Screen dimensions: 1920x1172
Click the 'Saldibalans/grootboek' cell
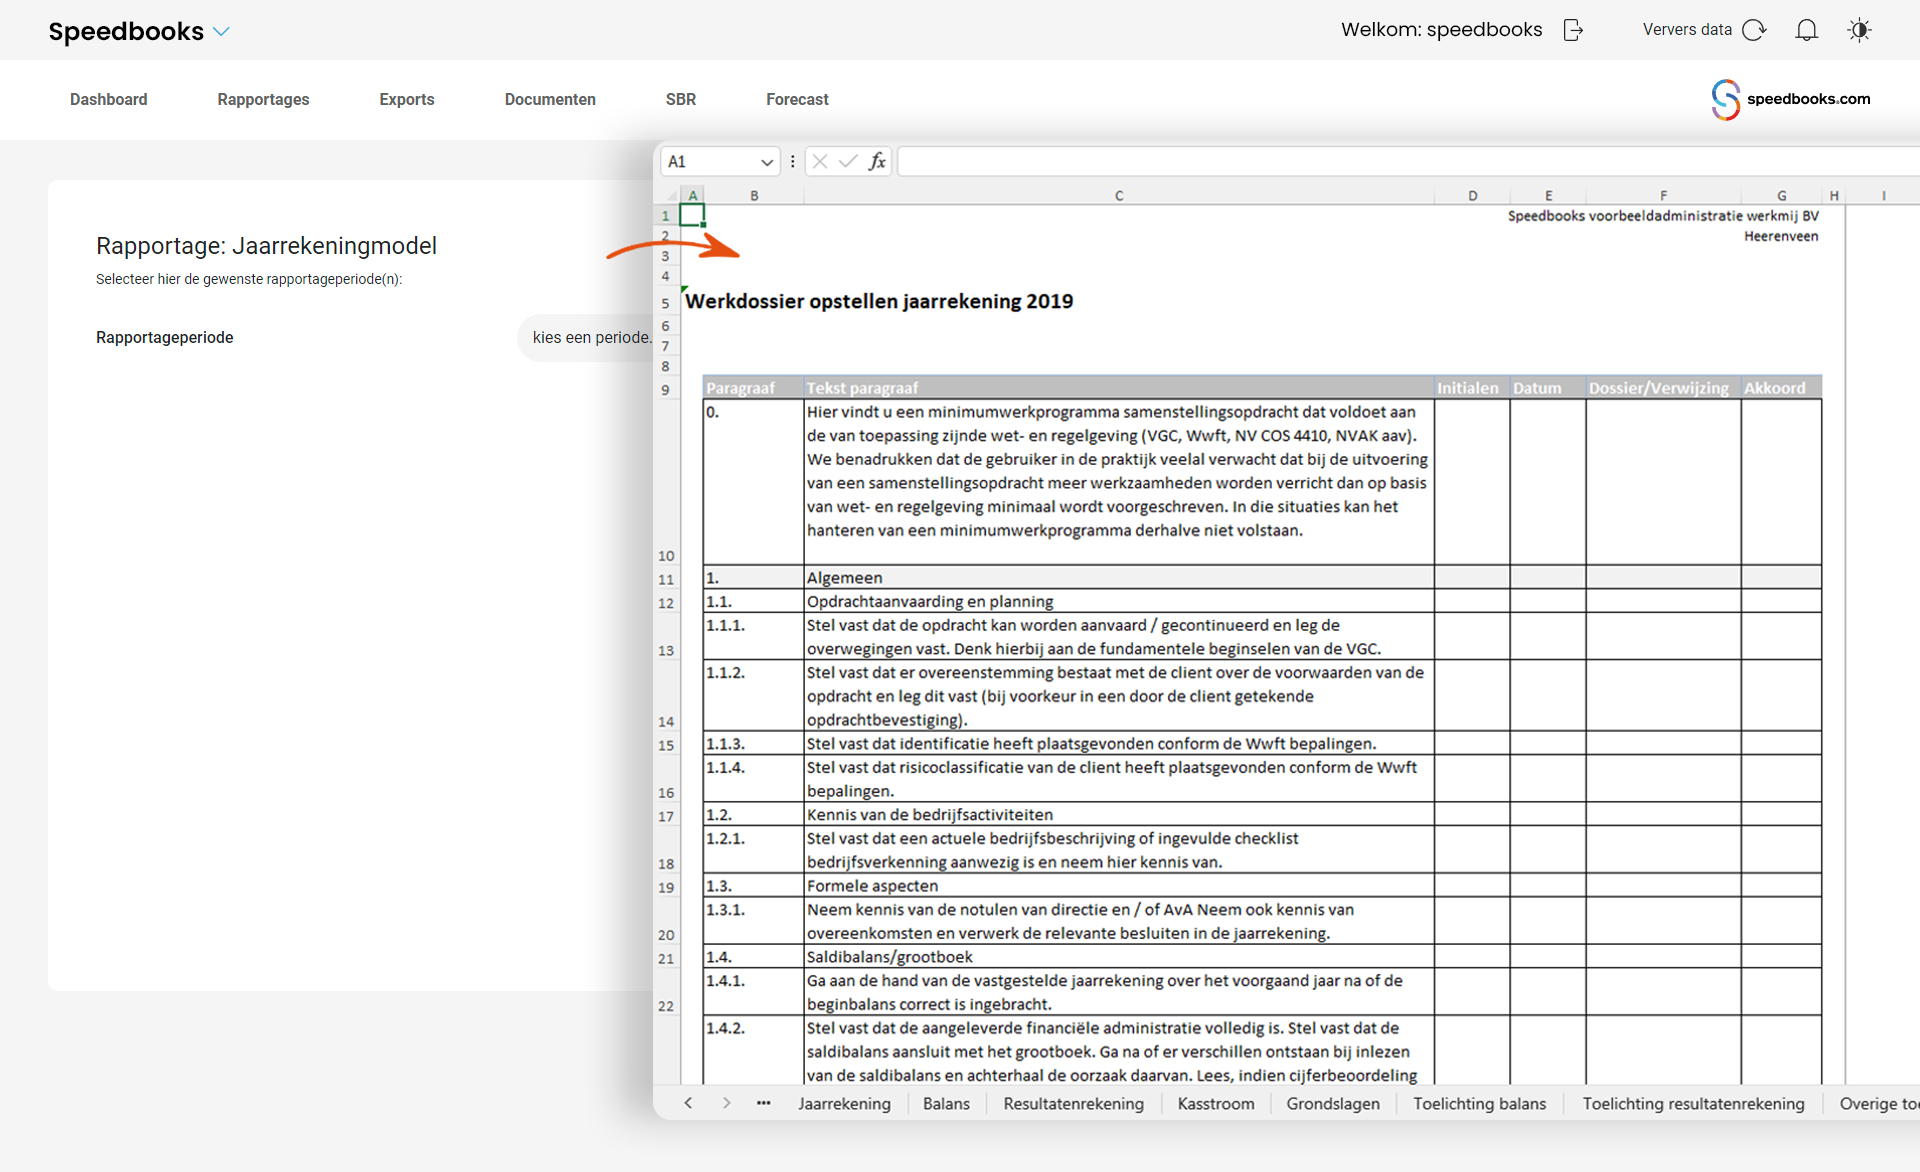point(1119,957)
